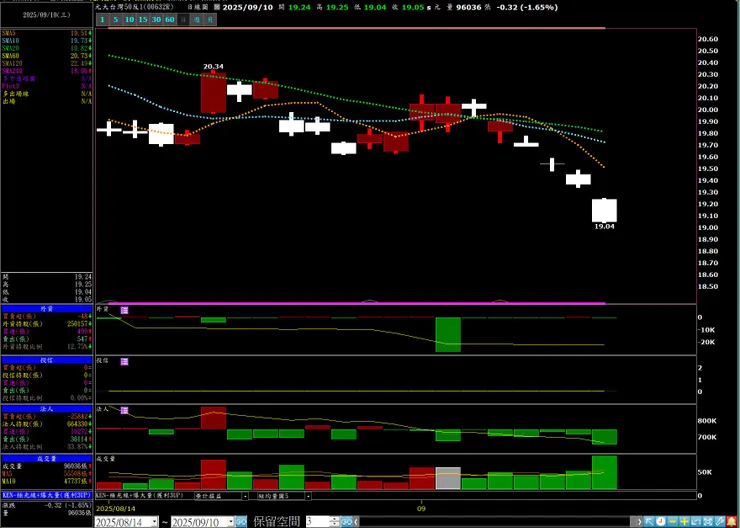Click the yellow plus zoom-in icon
Image resolution: width=740 pixels, height=528 pixels.
pyautogui.click(x=684, y=521)
